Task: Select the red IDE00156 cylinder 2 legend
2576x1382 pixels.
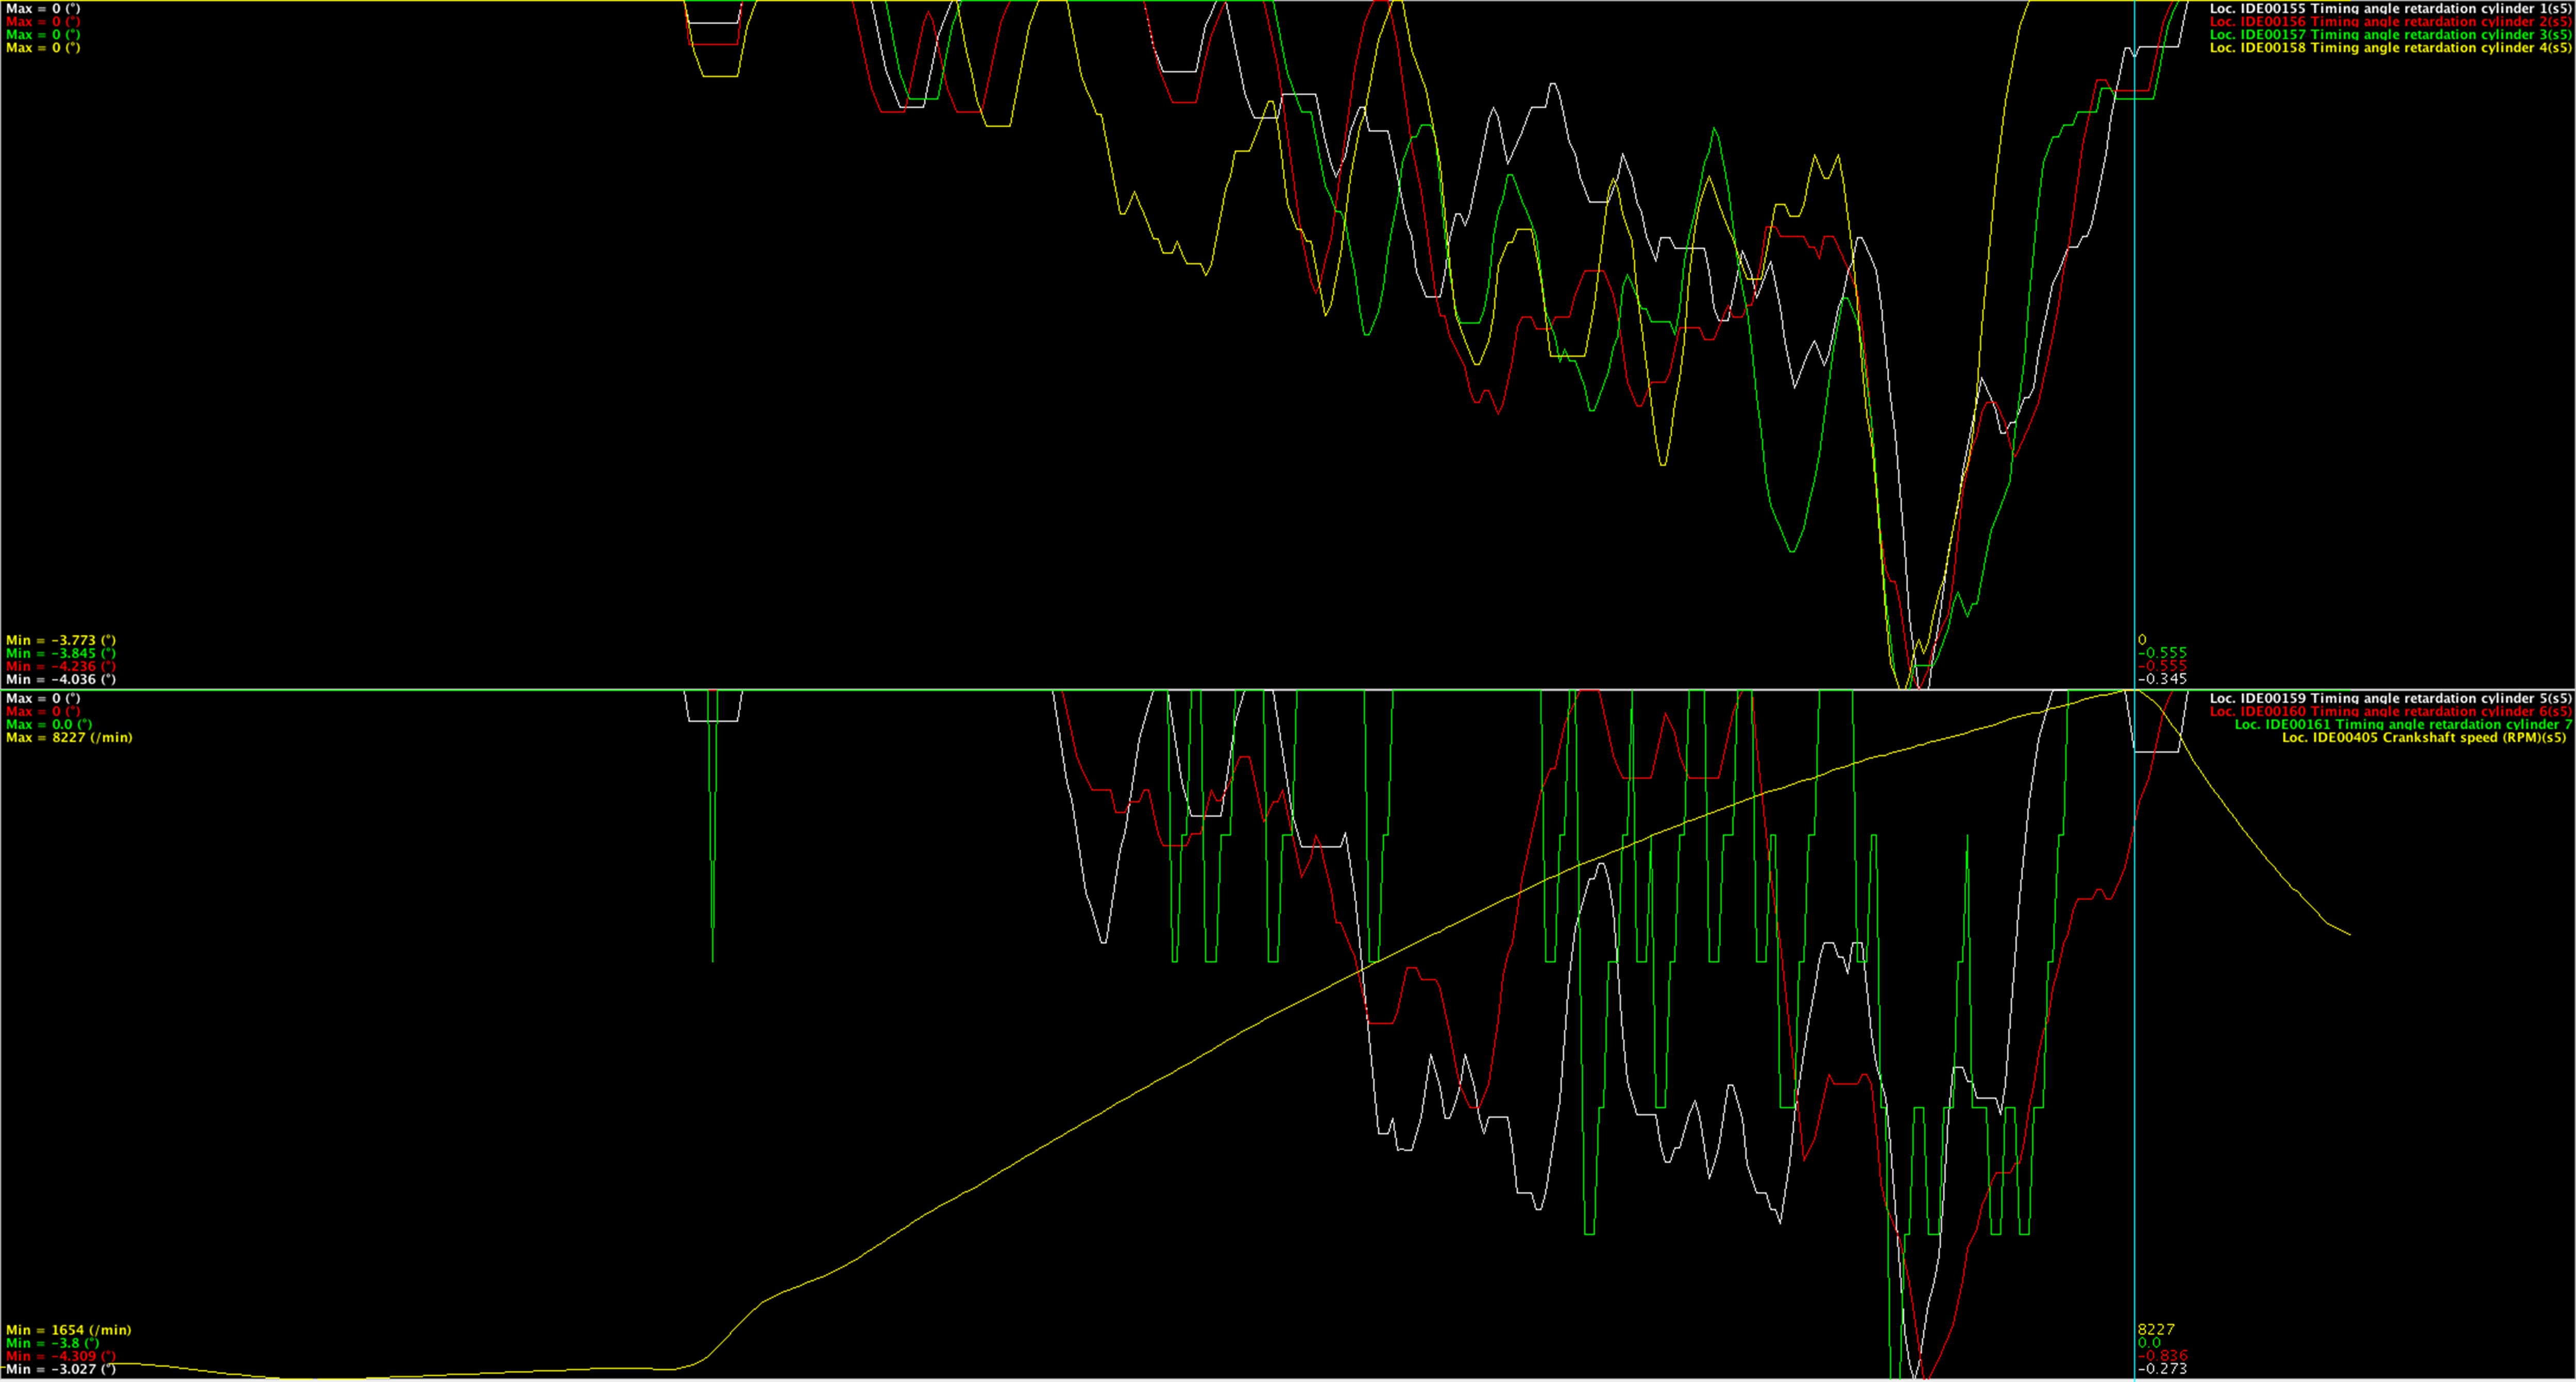Action: pos(2389,21)
